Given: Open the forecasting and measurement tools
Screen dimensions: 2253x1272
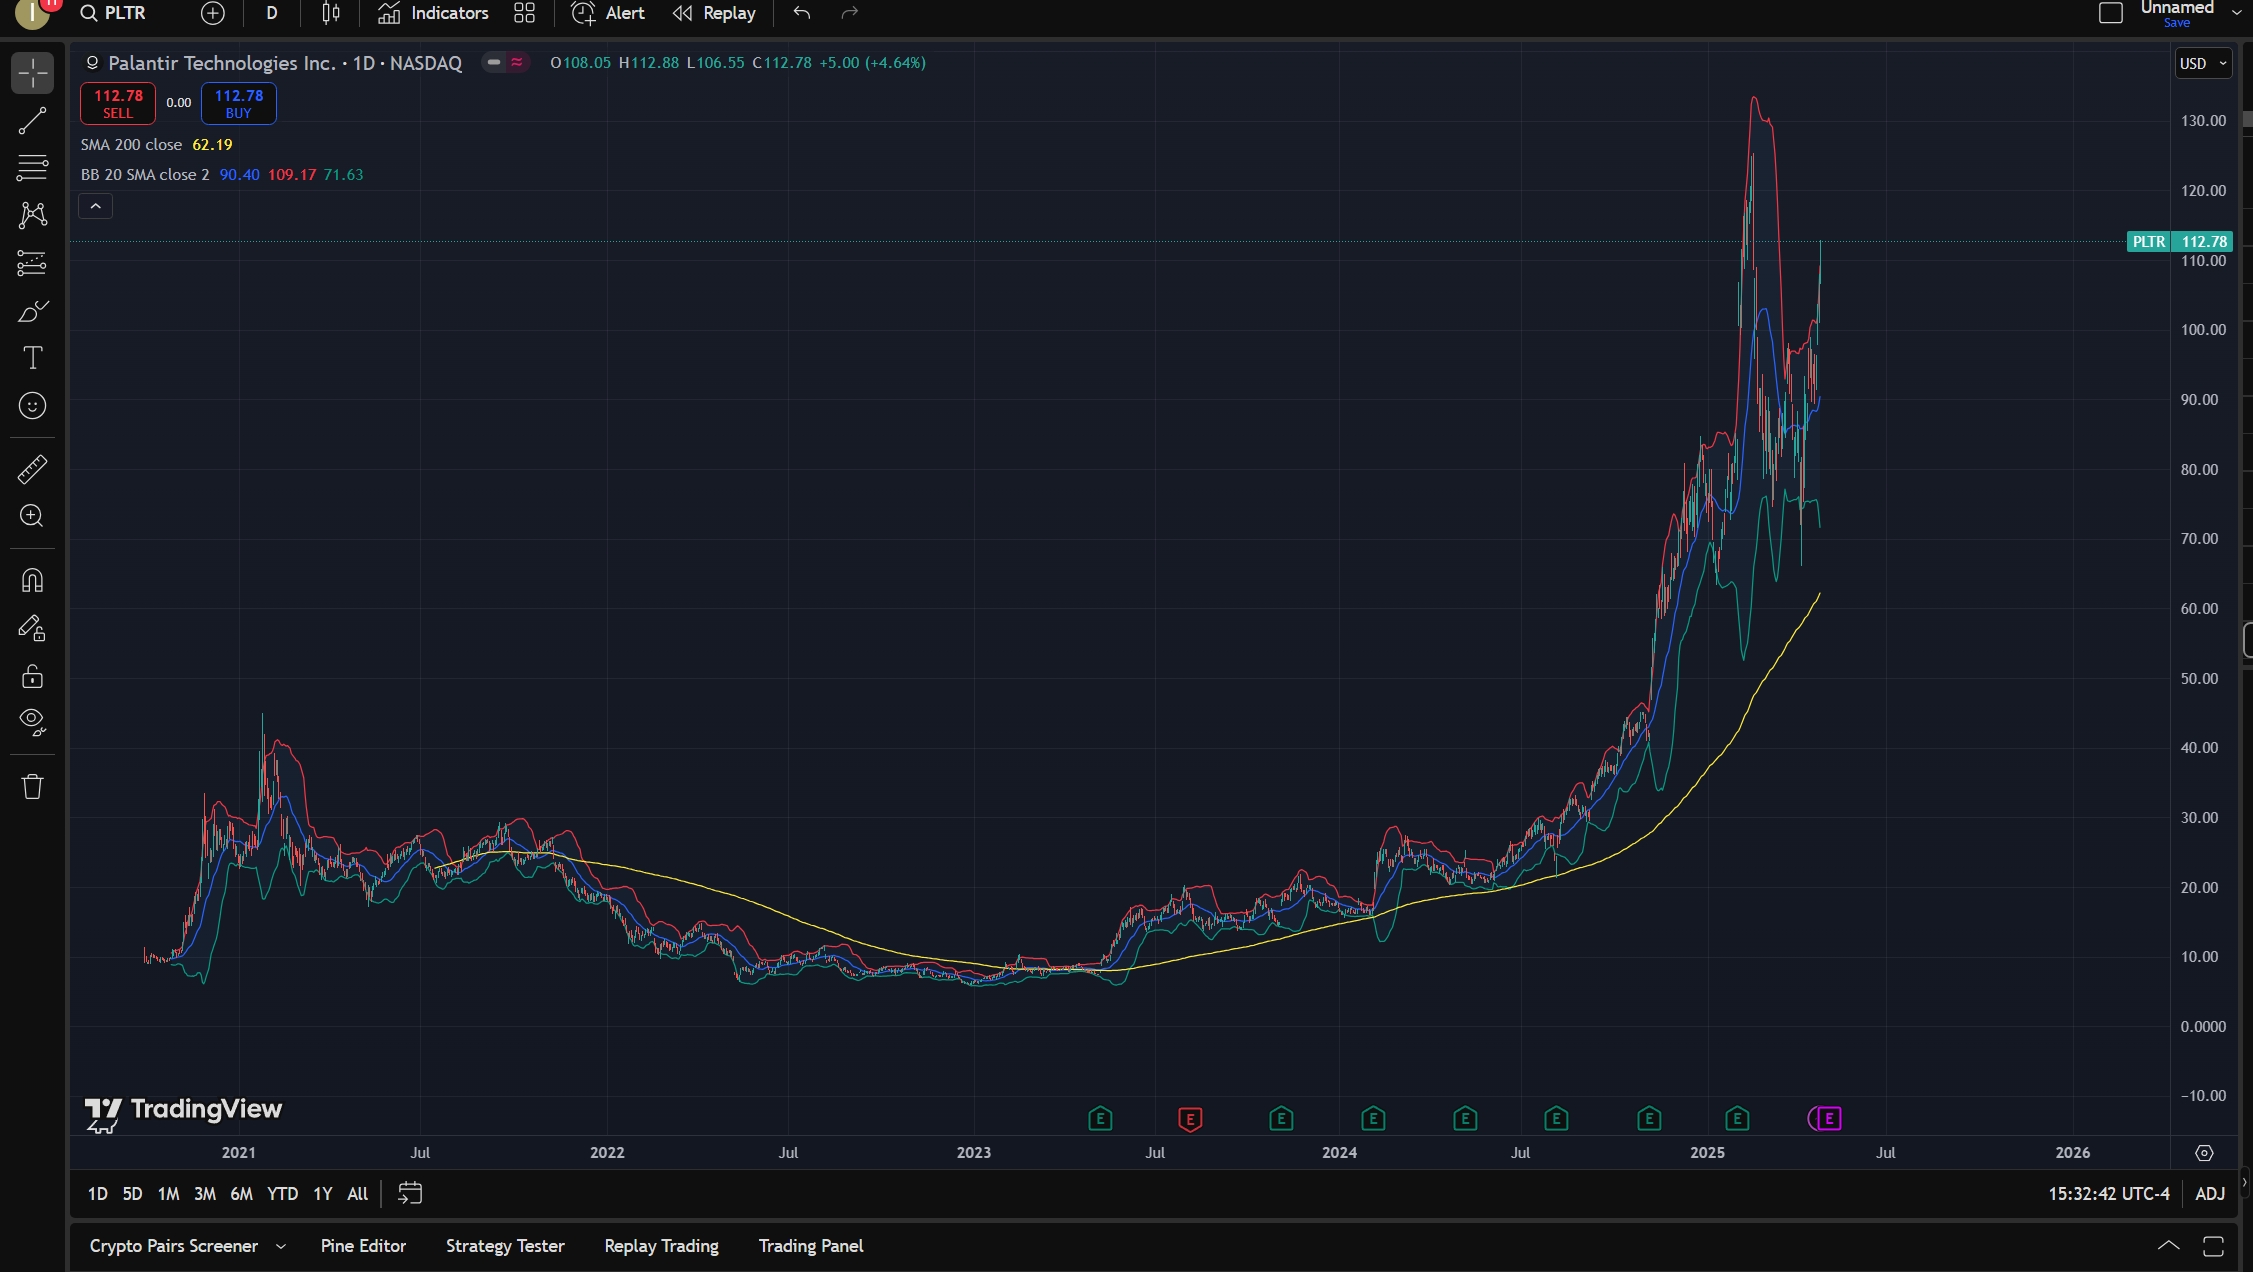Looking at the screenshot, I should (x=32, y=263).
